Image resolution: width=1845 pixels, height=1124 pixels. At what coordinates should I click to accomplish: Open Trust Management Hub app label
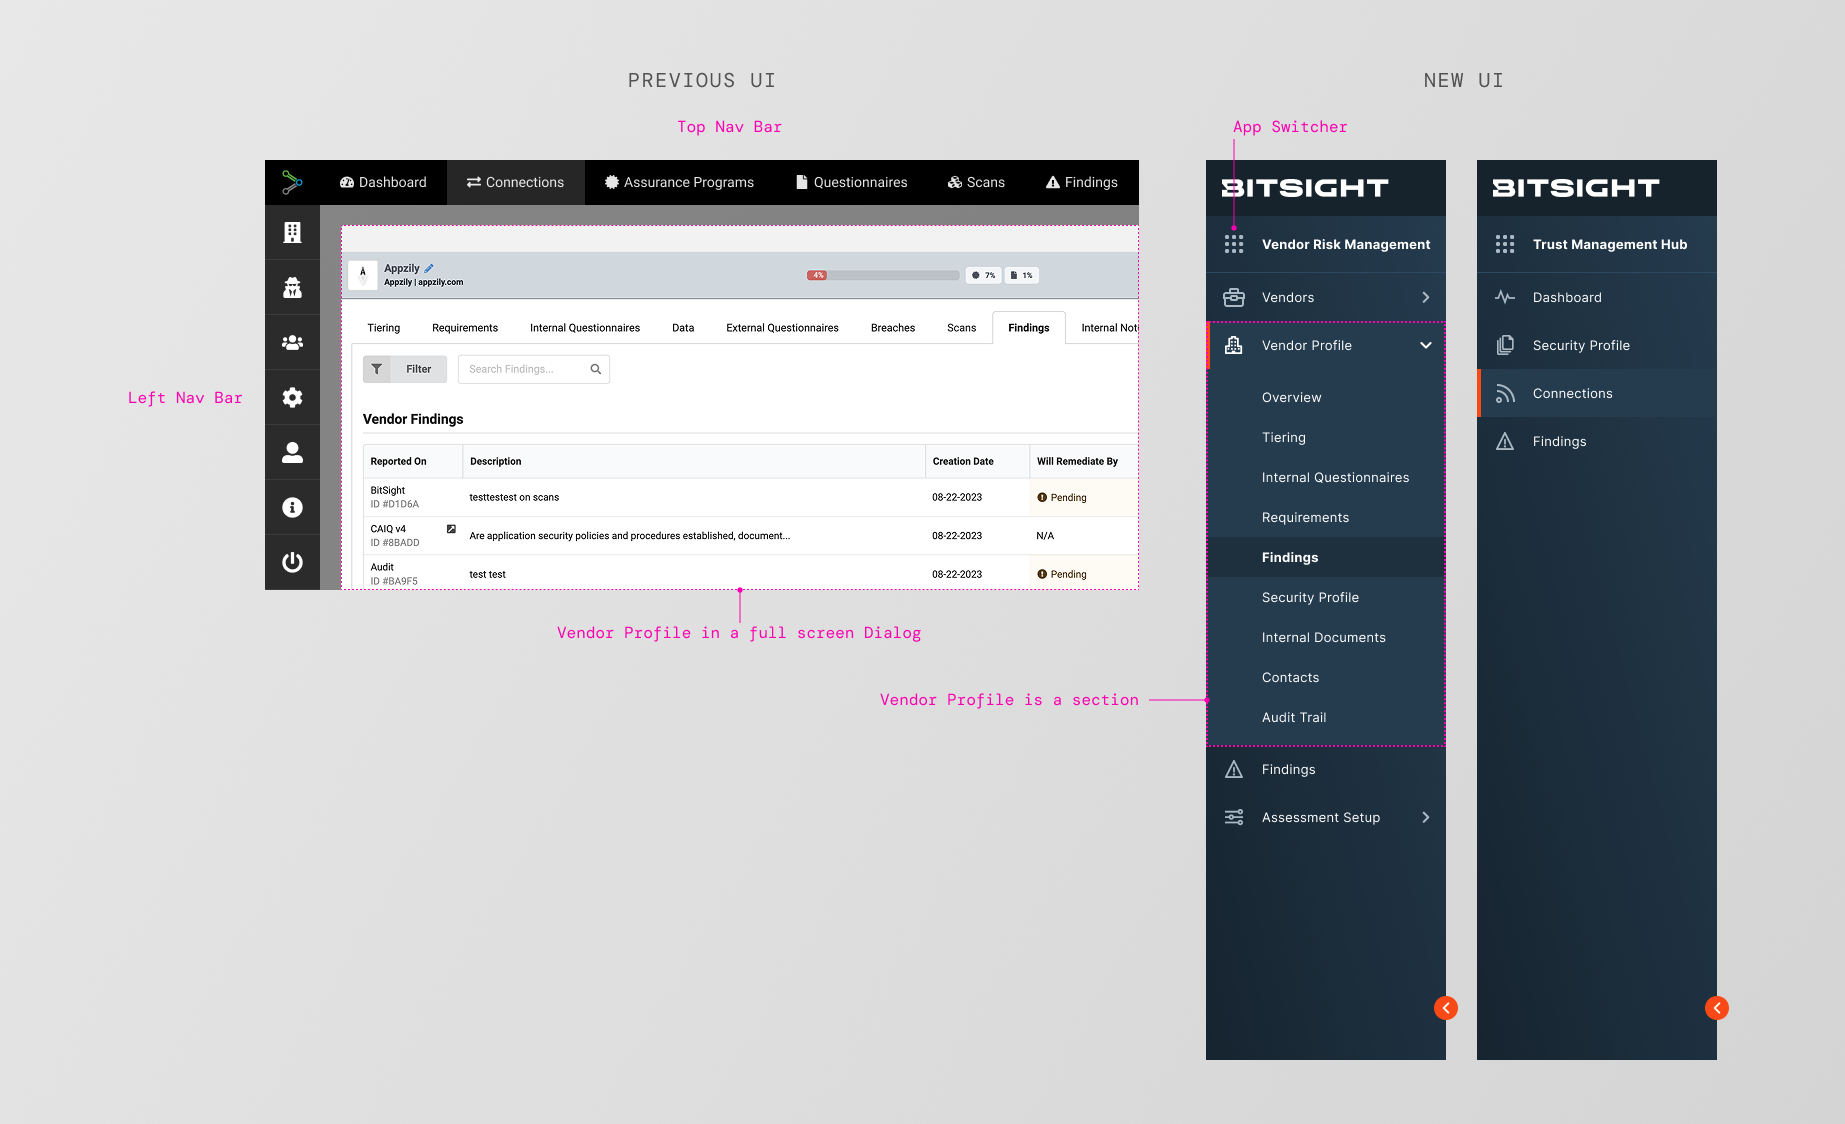pos(1610,244)
